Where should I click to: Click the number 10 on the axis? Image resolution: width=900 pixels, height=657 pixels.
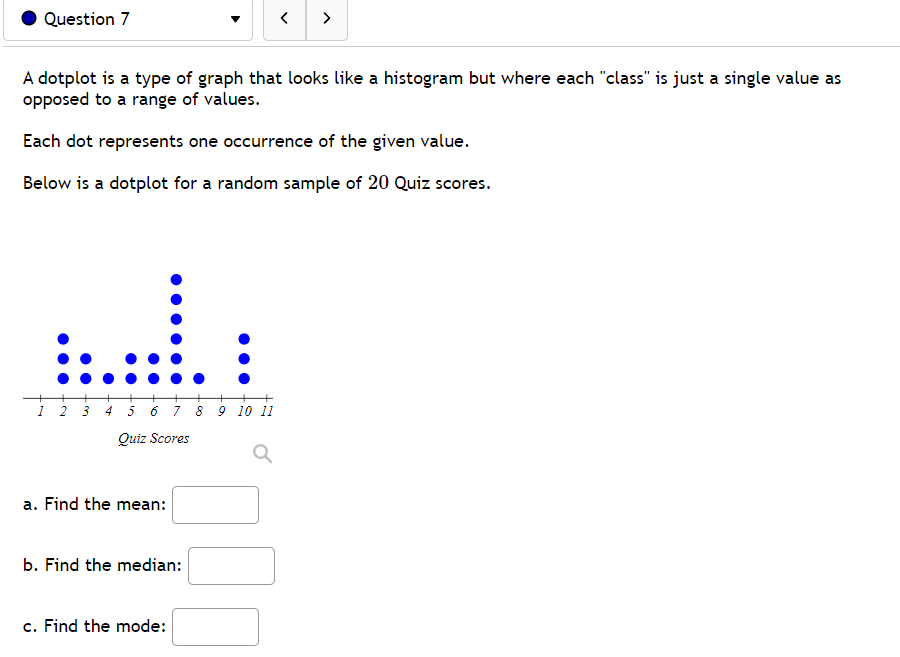tap(243, 410)
